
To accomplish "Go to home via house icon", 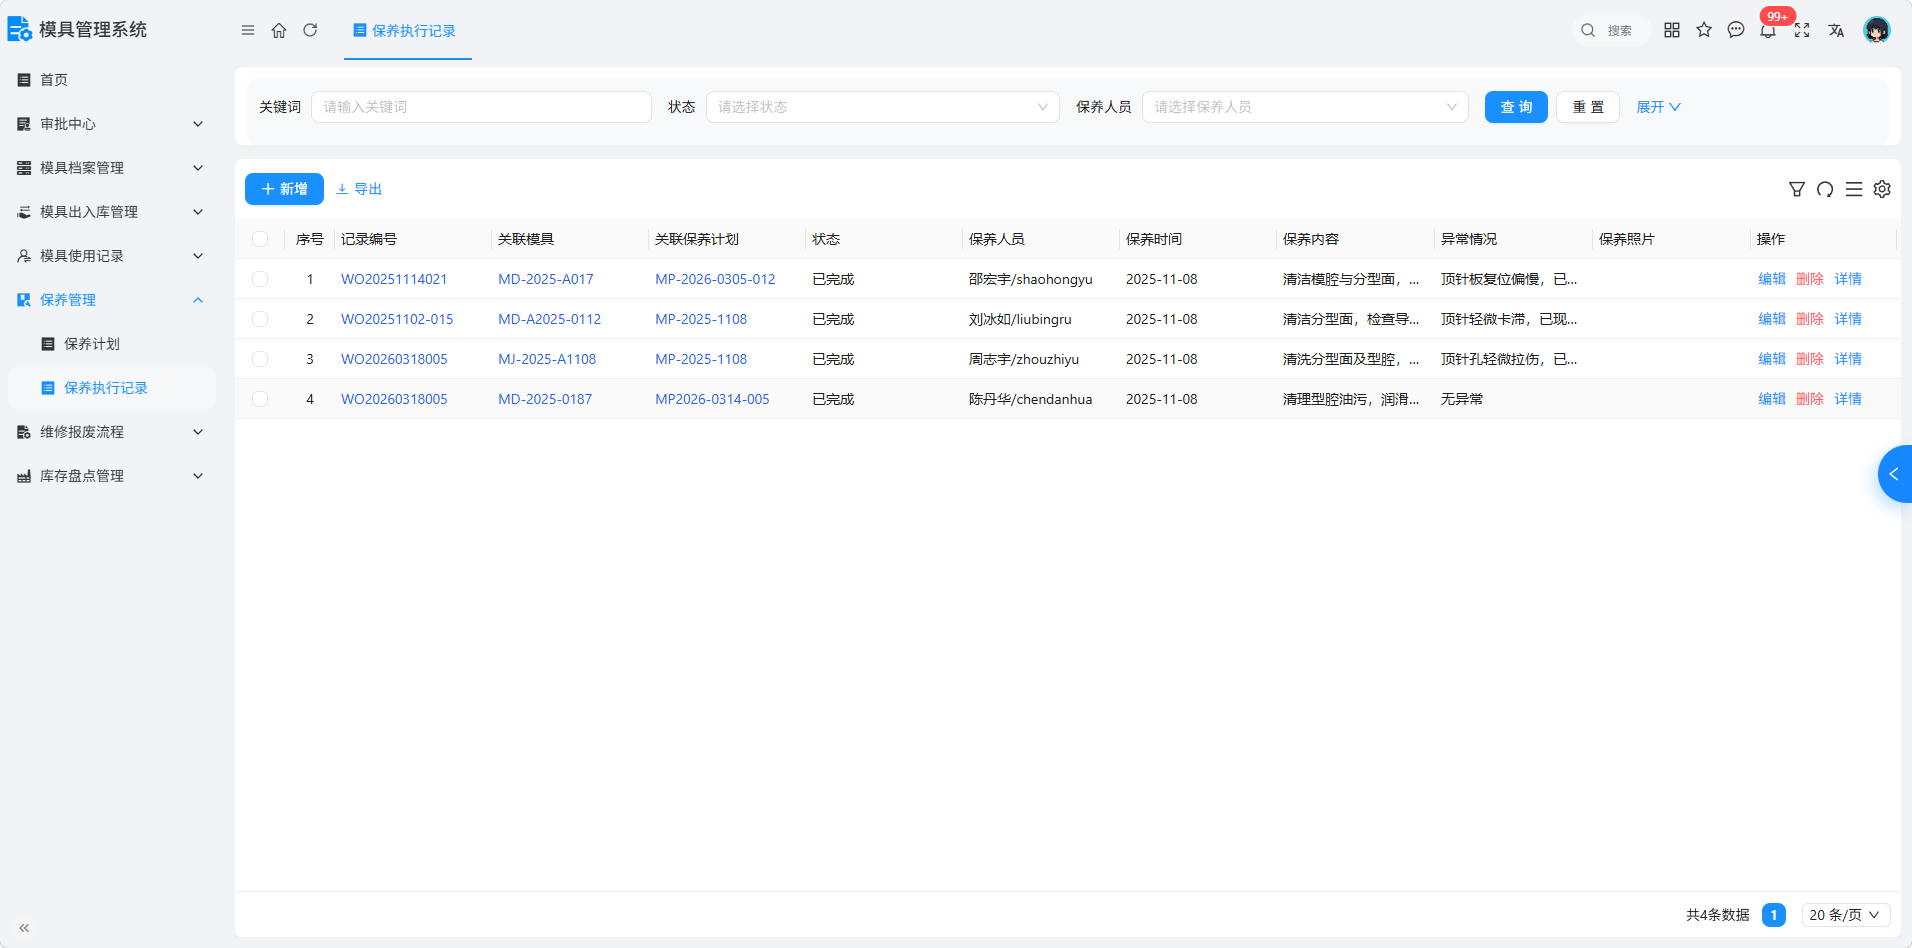I will (279, 30).
